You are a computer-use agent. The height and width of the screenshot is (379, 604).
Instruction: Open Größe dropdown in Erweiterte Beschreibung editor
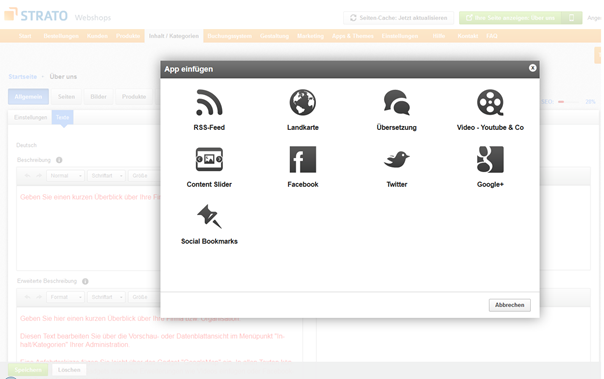pos(143,297)
